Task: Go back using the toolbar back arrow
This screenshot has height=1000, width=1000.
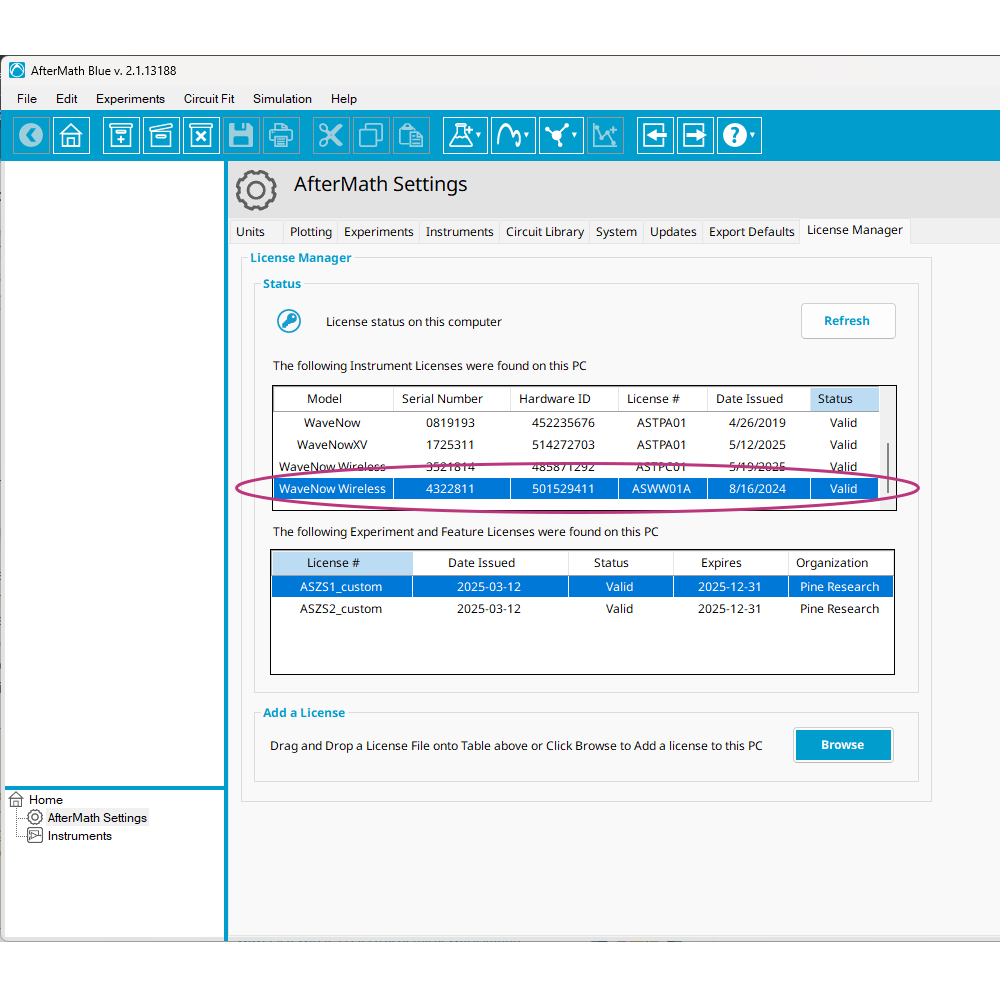Action: (31, 135)
